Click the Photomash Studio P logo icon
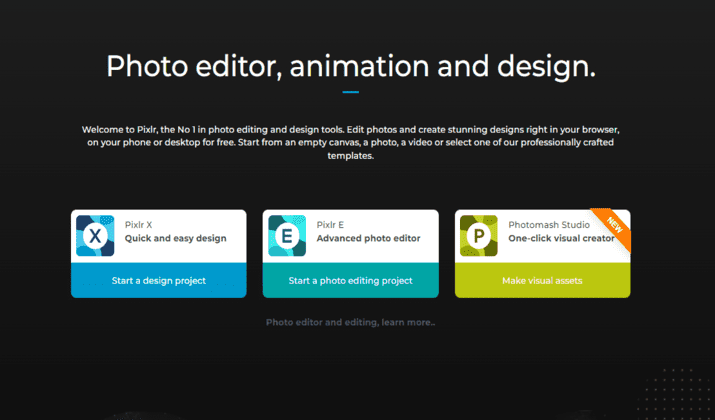The height and width of the screenshot is (420, 715). [x=479, y=236]
